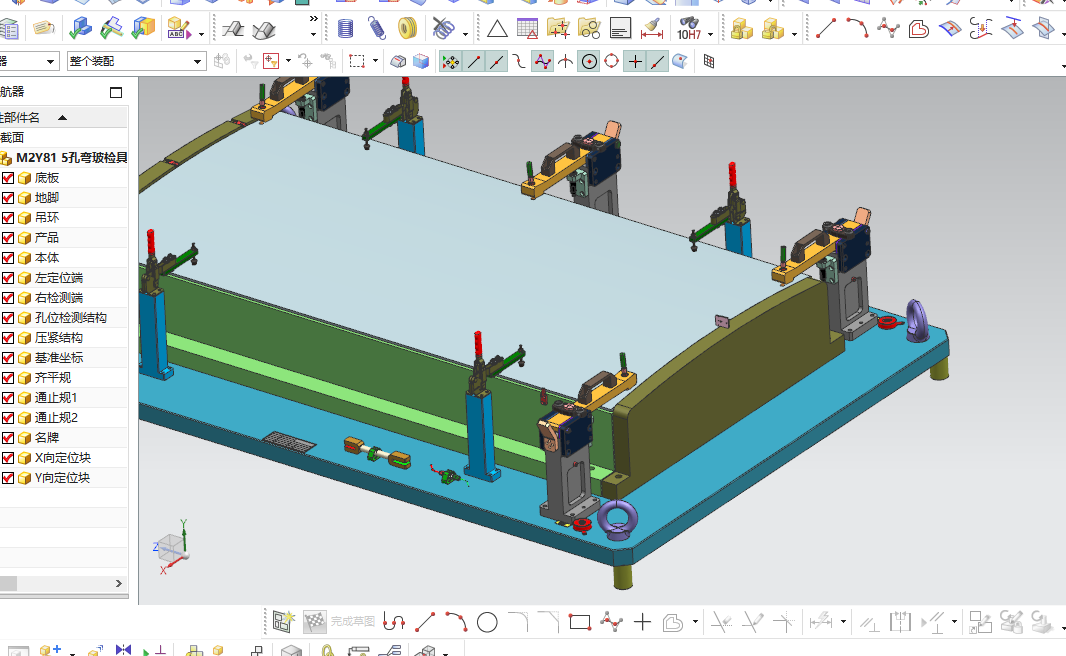This screenshot has height=656, width=1066.
Task: Uncheck the 铭牌 component checkbox
Action: [x=8, y=438]
